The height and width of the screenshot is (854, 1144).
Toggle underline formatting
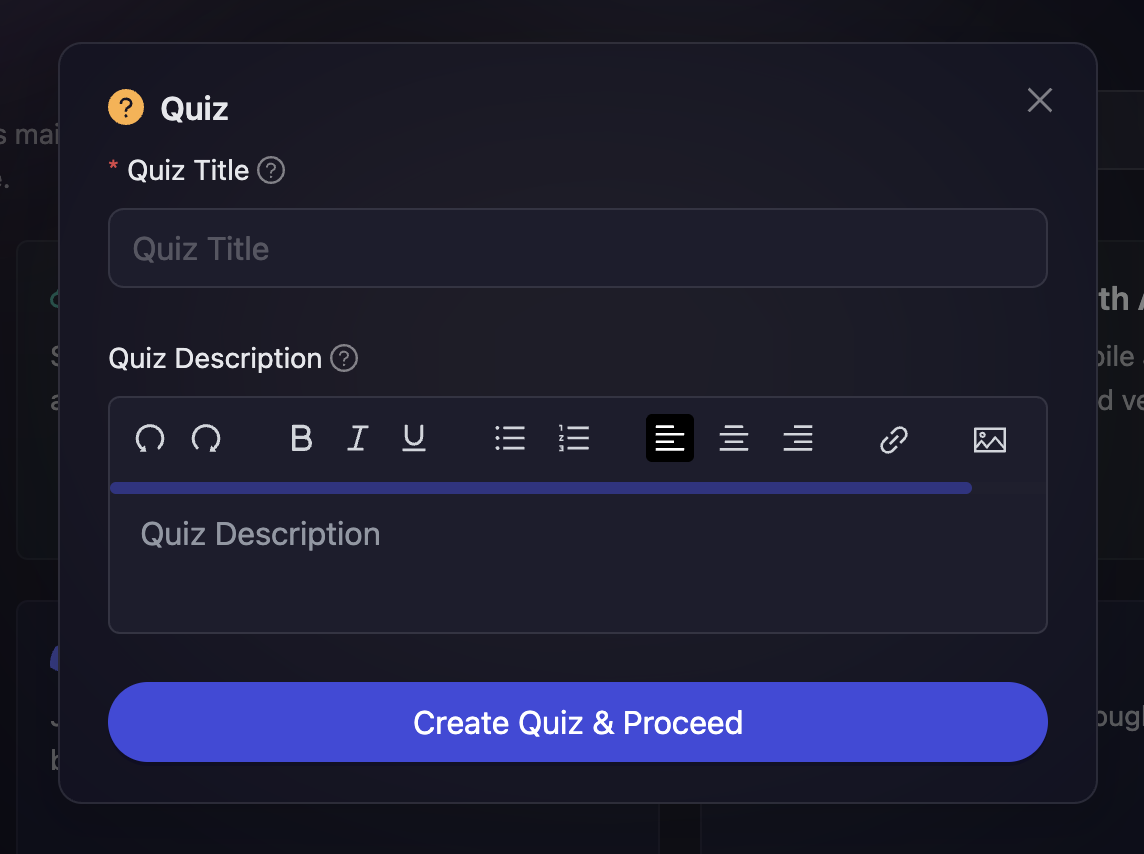(x=414, y=438)
